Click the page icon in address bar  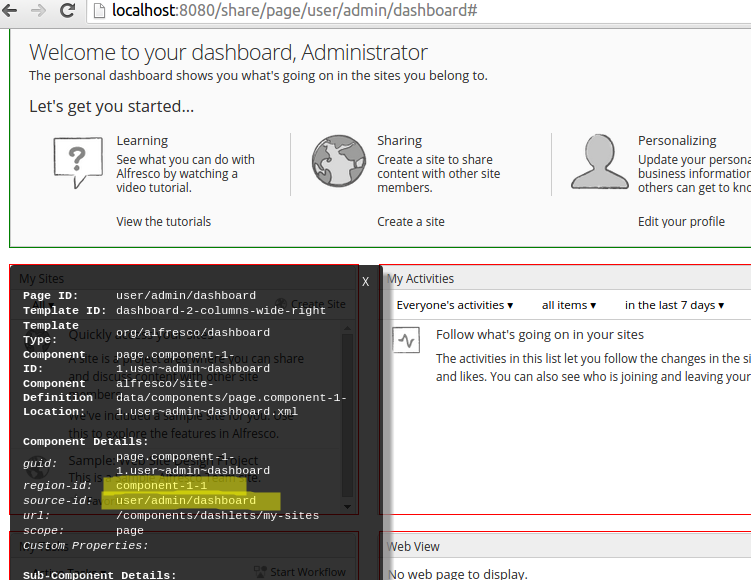click(99, 11)
